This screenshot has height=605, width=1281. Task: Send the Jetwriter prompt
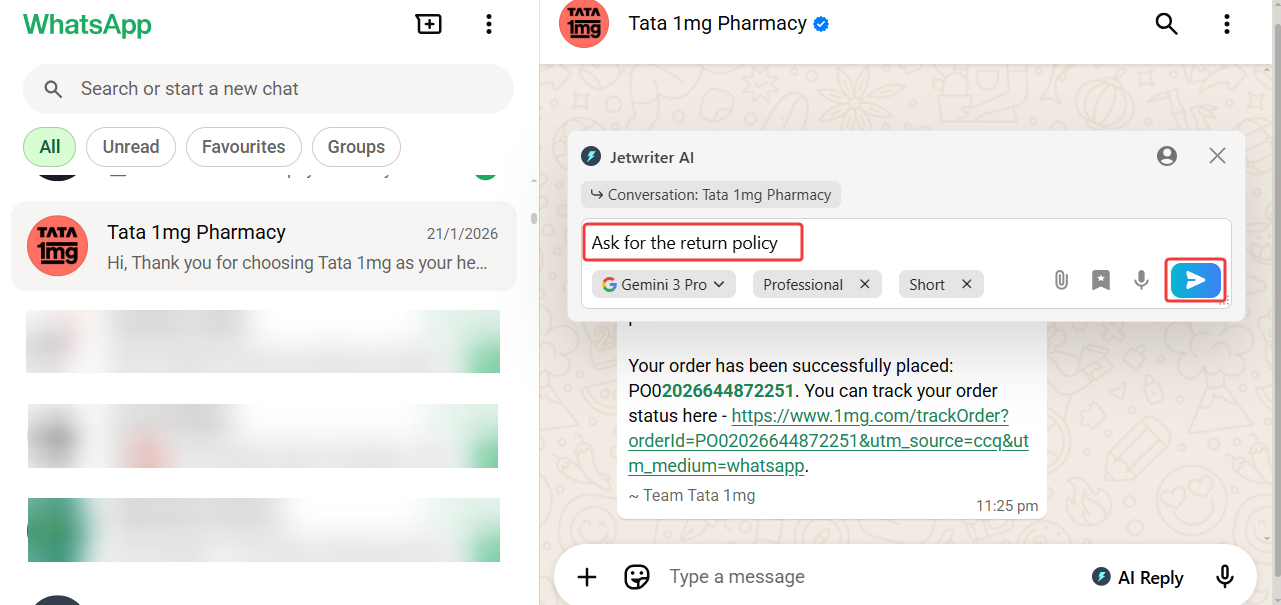tap(1196, 281)
